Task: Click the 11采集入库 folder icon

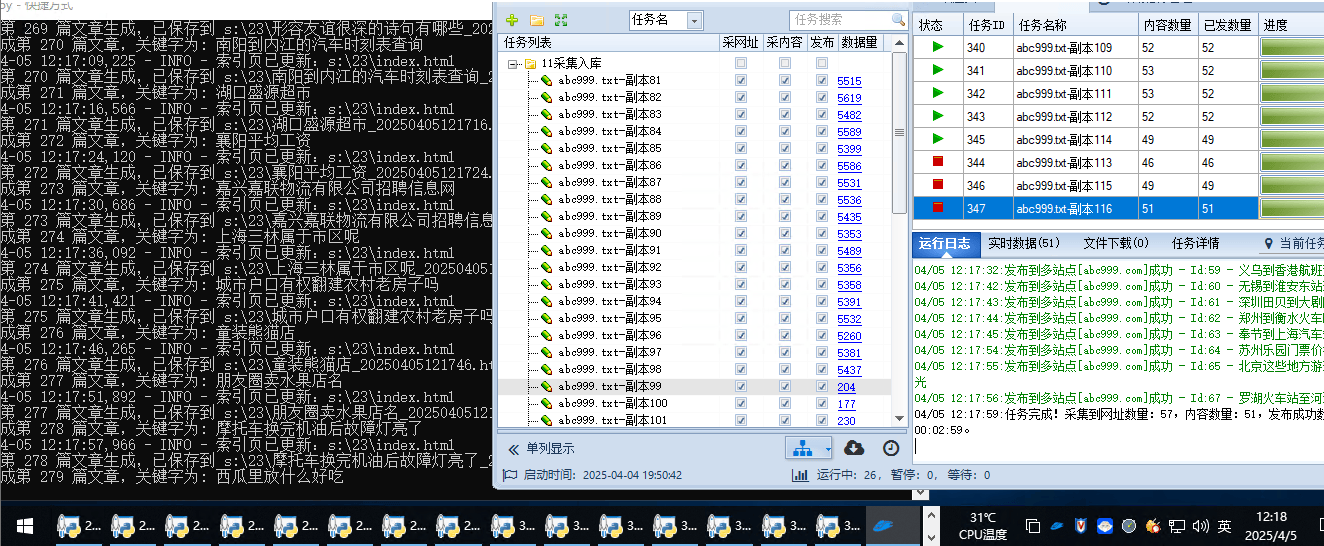Action: click(531, 63)
